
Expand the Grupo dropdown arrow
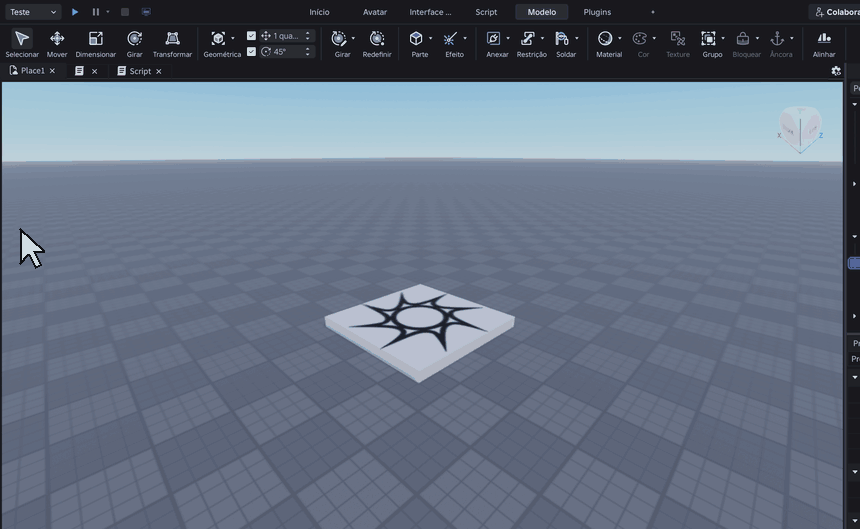(723, 38)
